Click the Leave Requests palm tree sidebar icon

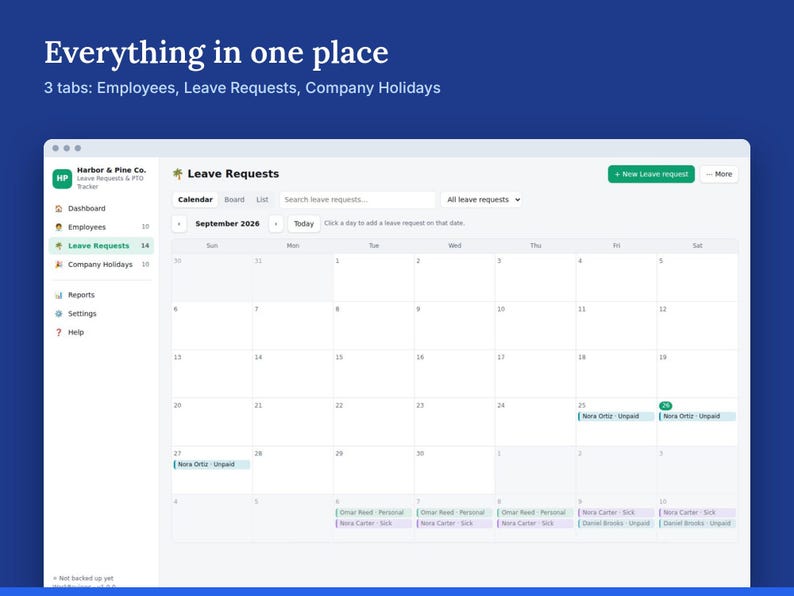[x=59, y=246]
